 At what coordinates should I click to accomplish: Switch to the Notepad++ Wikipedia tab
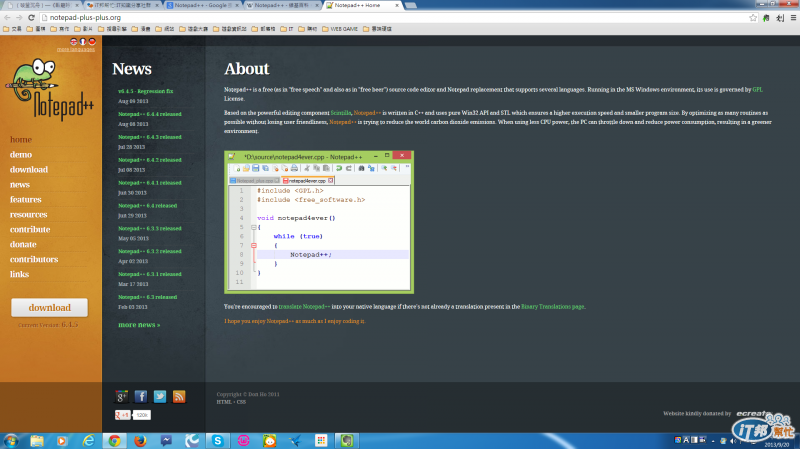pyautogui.click(x=282, y=5)
